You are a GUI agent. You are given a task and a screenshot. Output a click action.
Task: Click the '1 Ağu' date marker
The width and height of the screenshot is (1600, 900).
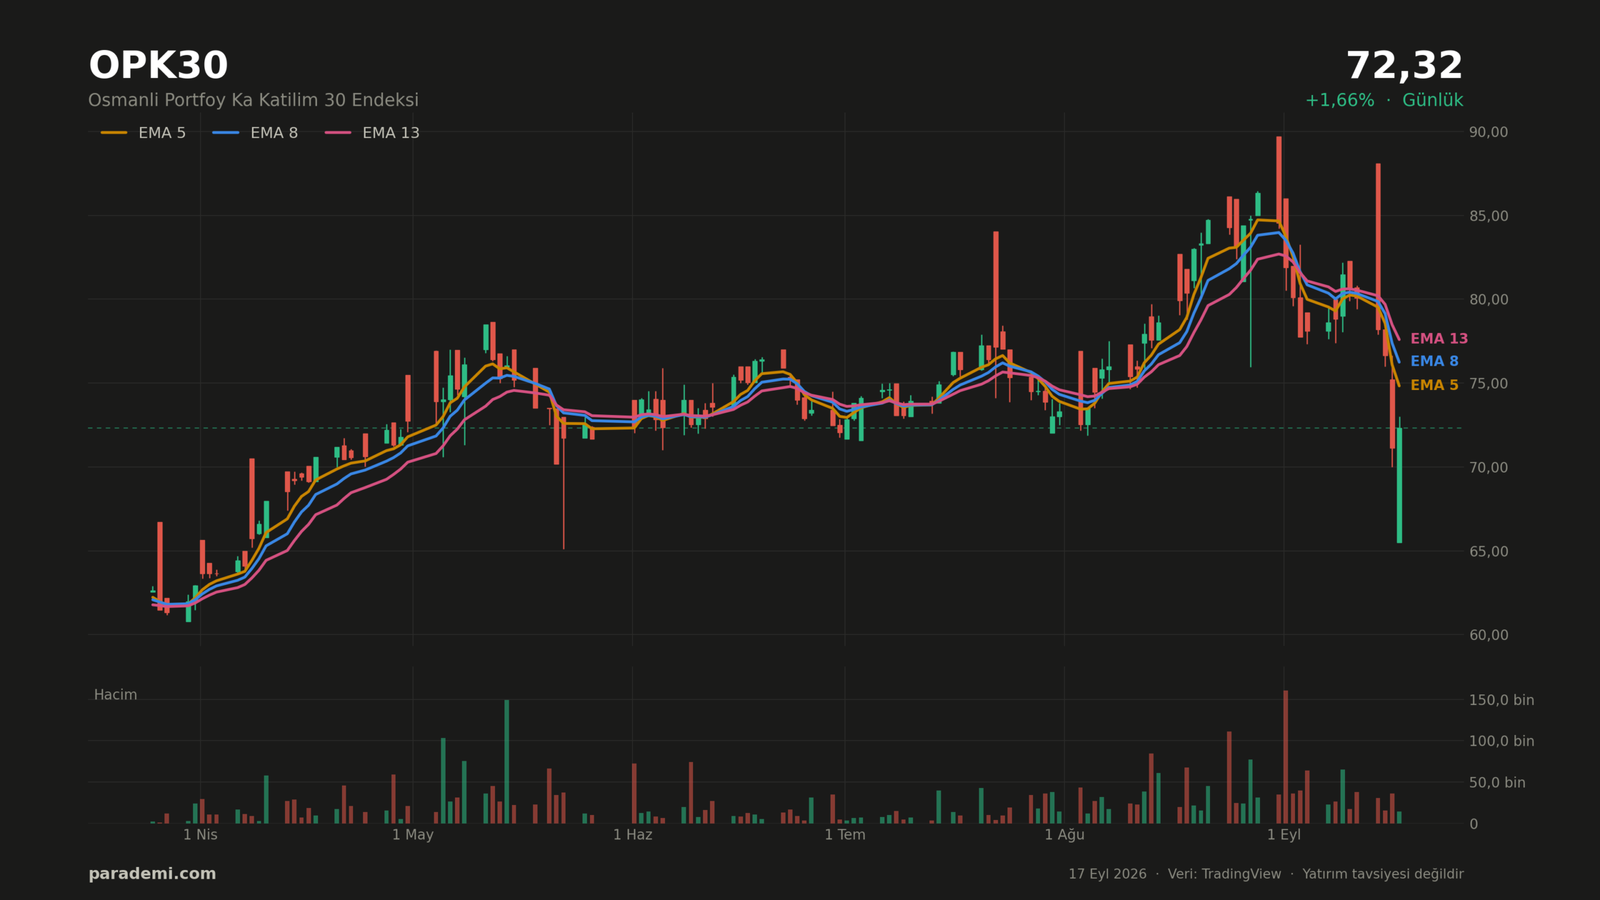[x=1064, y=835]
